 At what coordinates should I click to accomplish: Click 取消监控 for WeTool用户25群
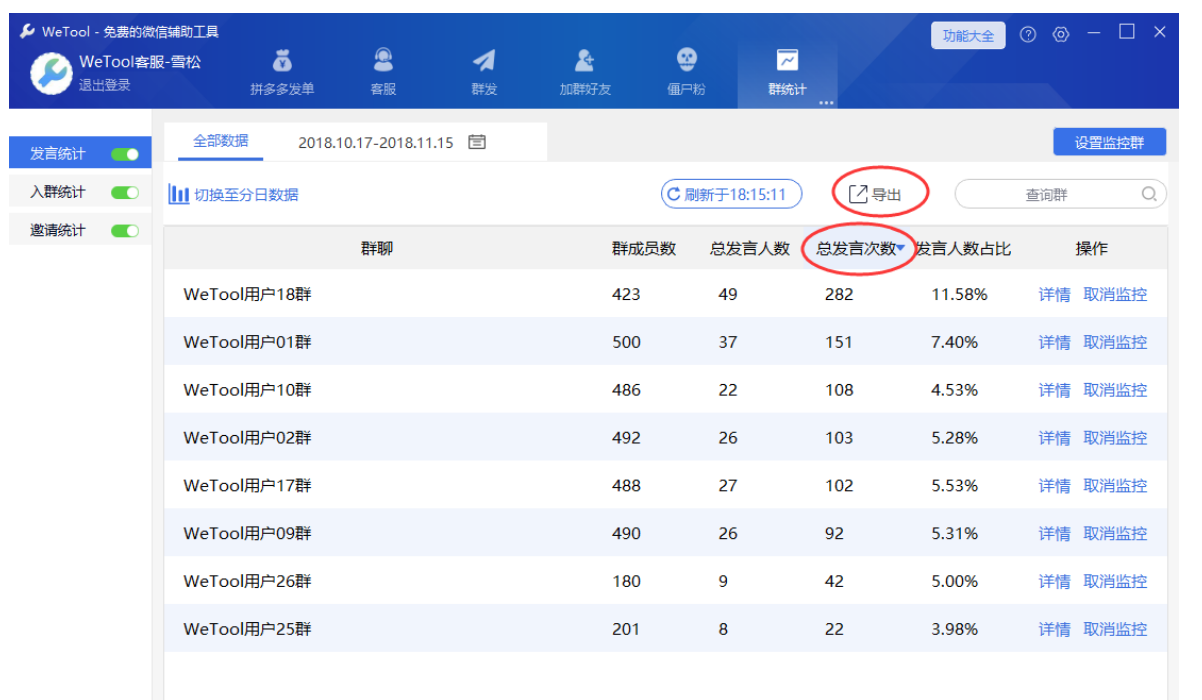click(x=1115, y=629)
